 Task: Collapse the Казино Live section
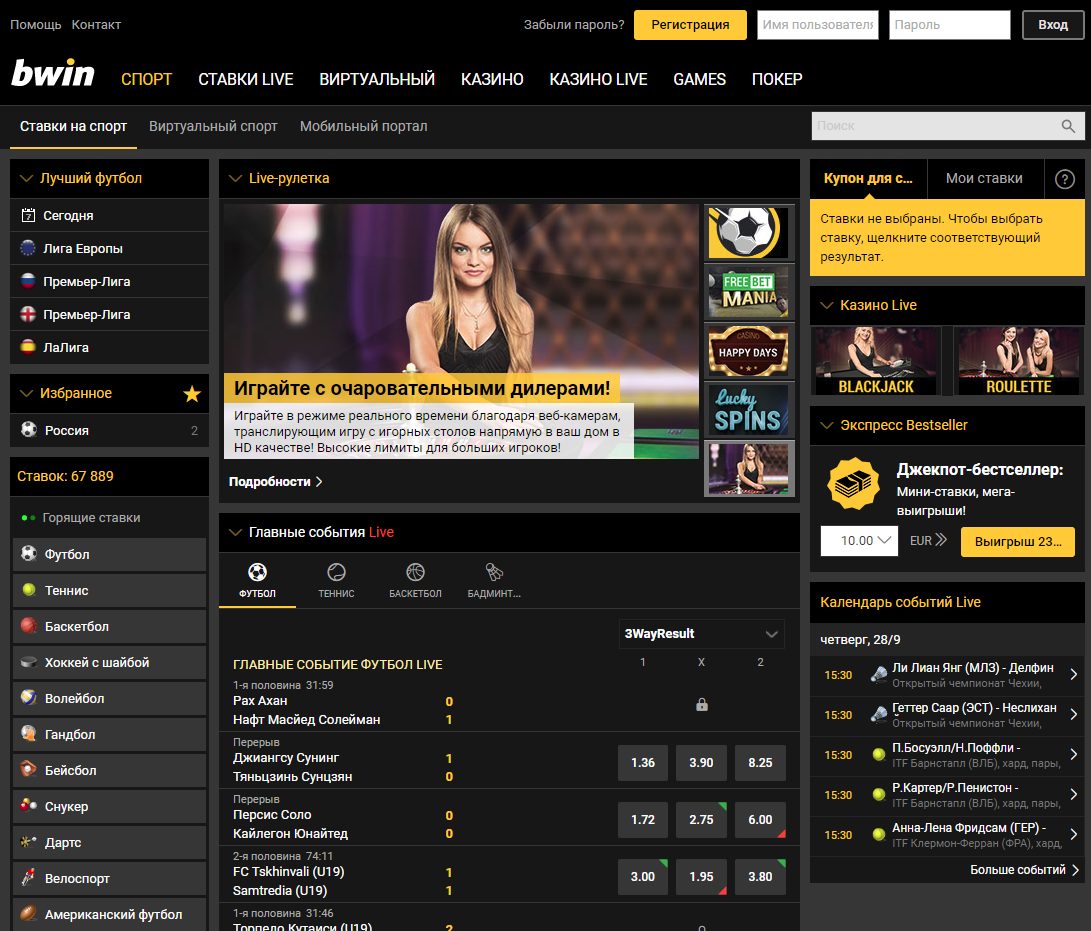pyautogui.click(x=827, y=305)
